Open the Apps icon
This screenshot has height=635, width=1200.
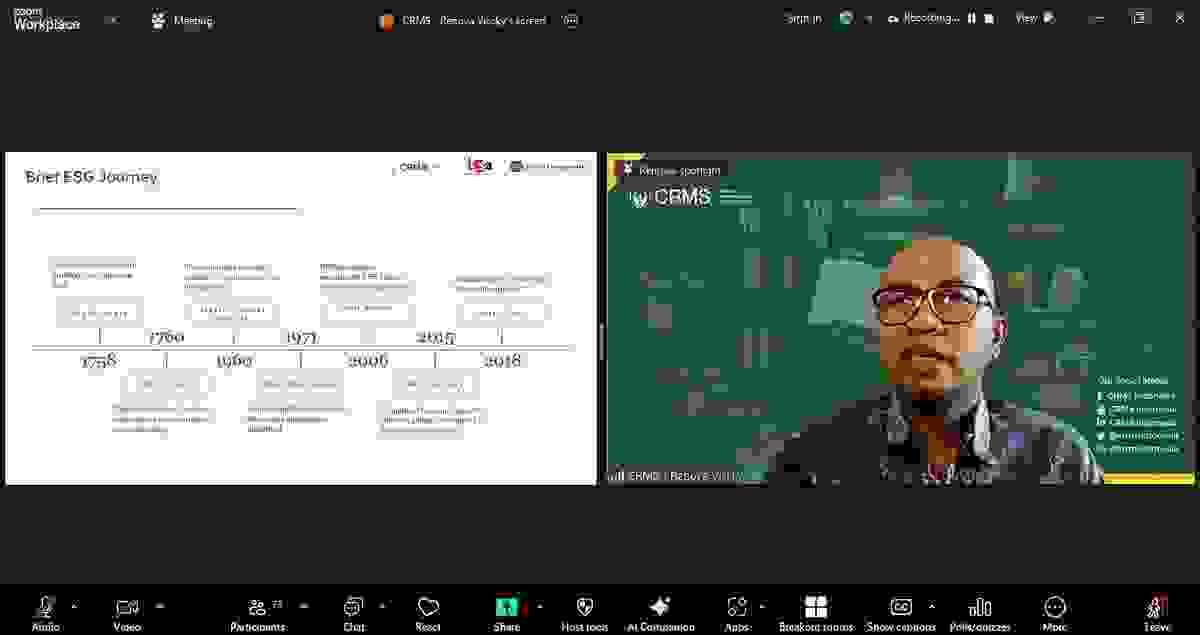click(x=738, y=612)
